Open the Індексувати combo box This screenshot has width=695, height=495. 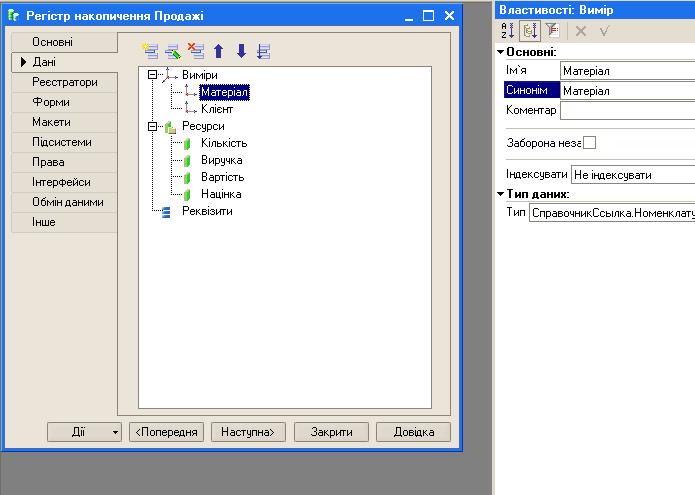[x=633, y=175]
